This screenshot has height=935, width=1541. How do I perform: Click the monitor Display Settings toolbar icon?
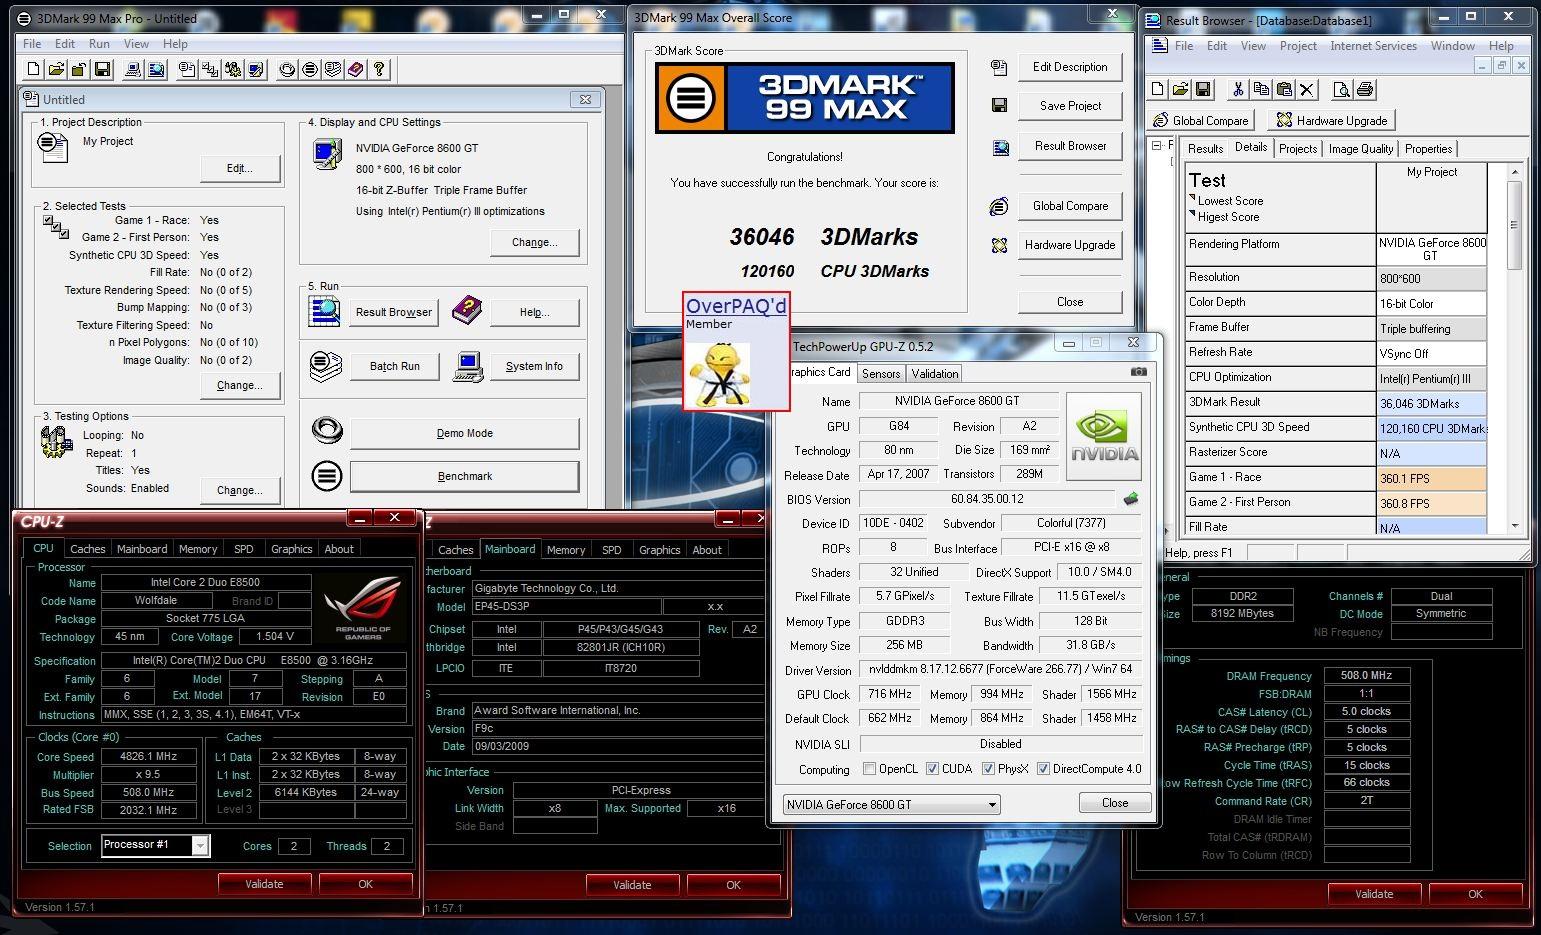(x=256, y=69)
